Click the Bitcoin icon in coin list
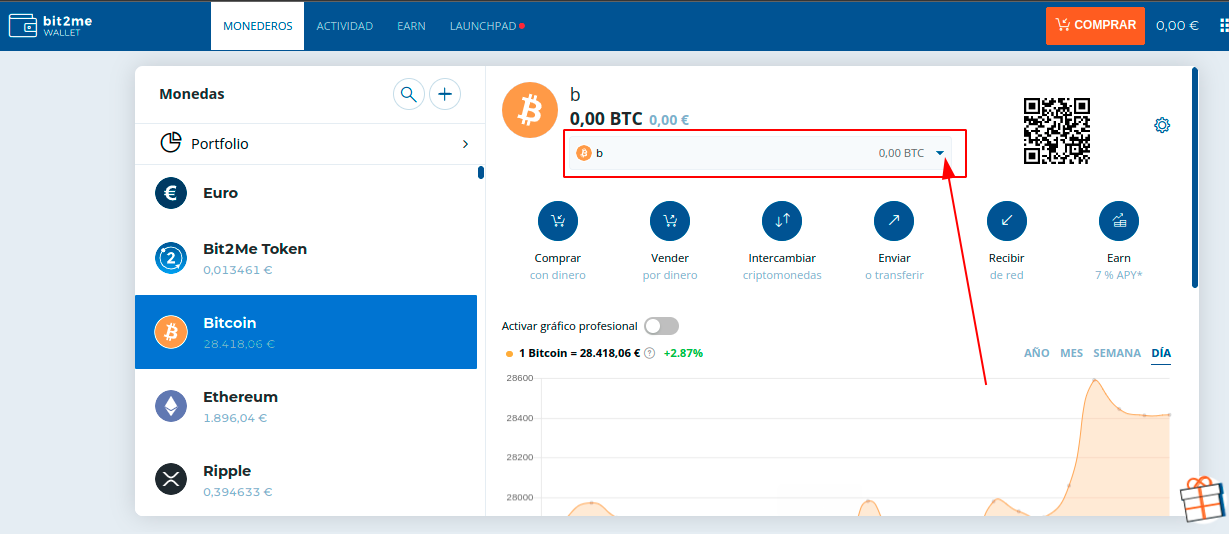Viewport: 1229px width, 534px height. click(171, 332)
